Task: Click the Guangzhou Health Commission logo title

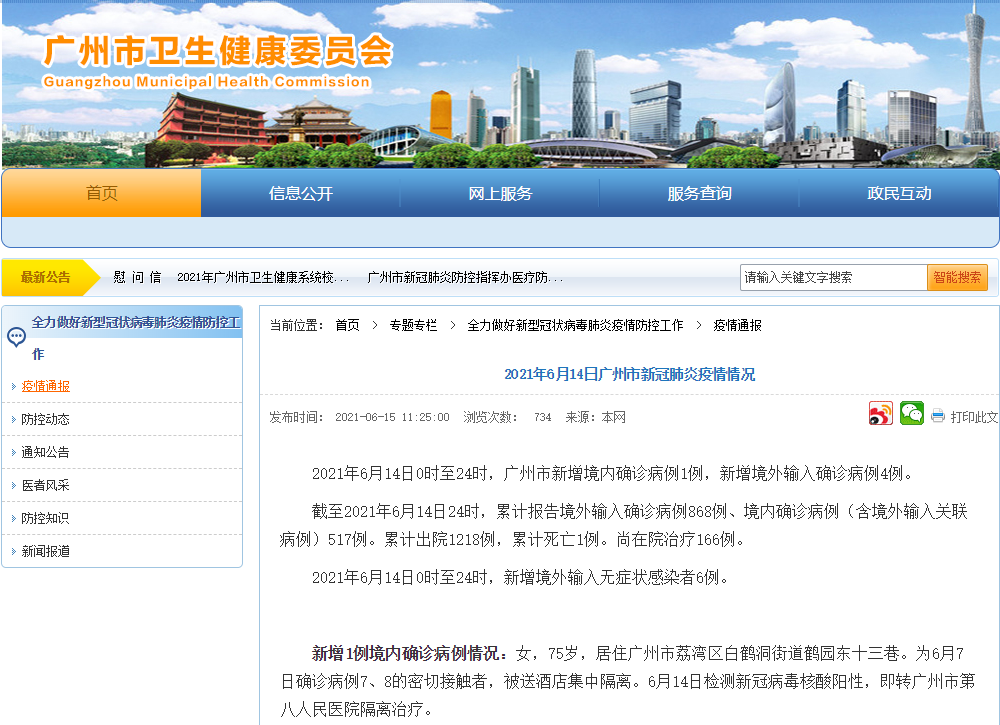Action: pyautogui.click(x=218, y=51)
